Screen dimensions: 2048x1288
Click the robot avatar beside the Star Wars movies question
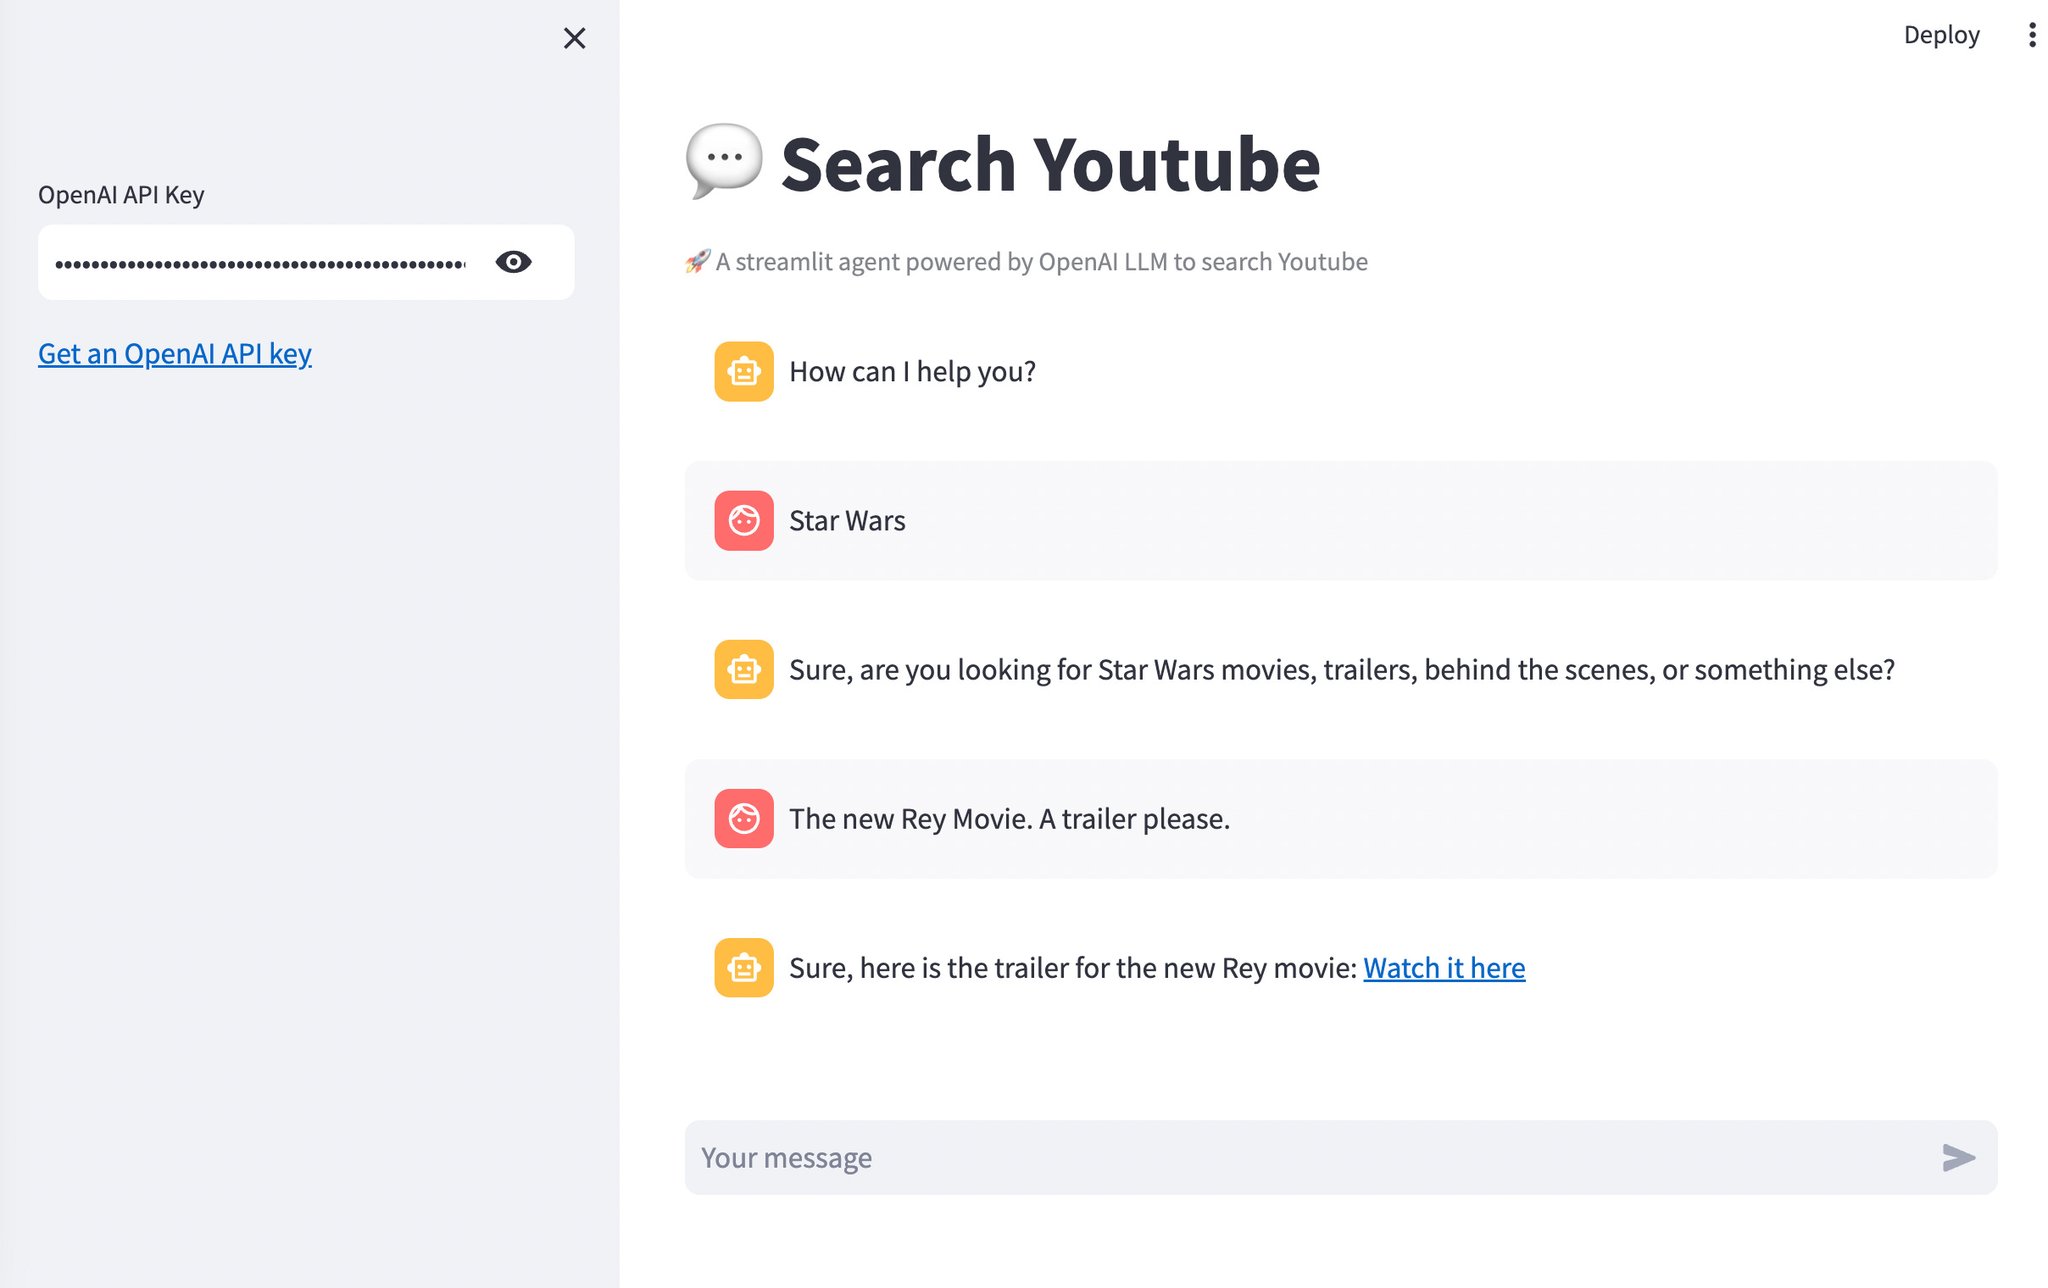pyautogui.click(x=744, y=670)
